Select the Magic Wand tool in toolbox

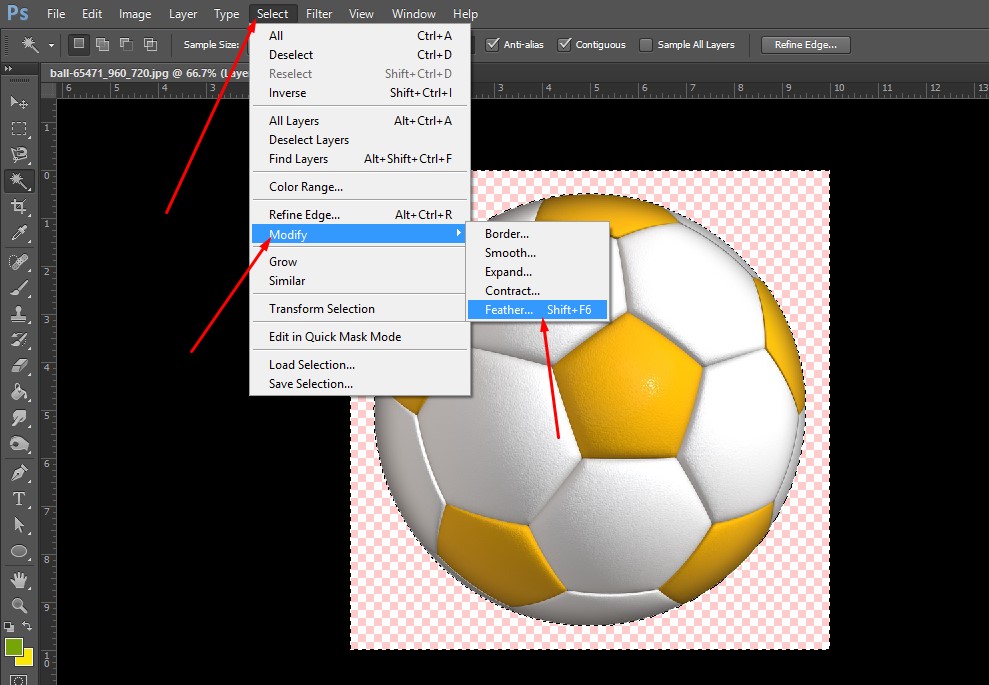tap(19, 181)
